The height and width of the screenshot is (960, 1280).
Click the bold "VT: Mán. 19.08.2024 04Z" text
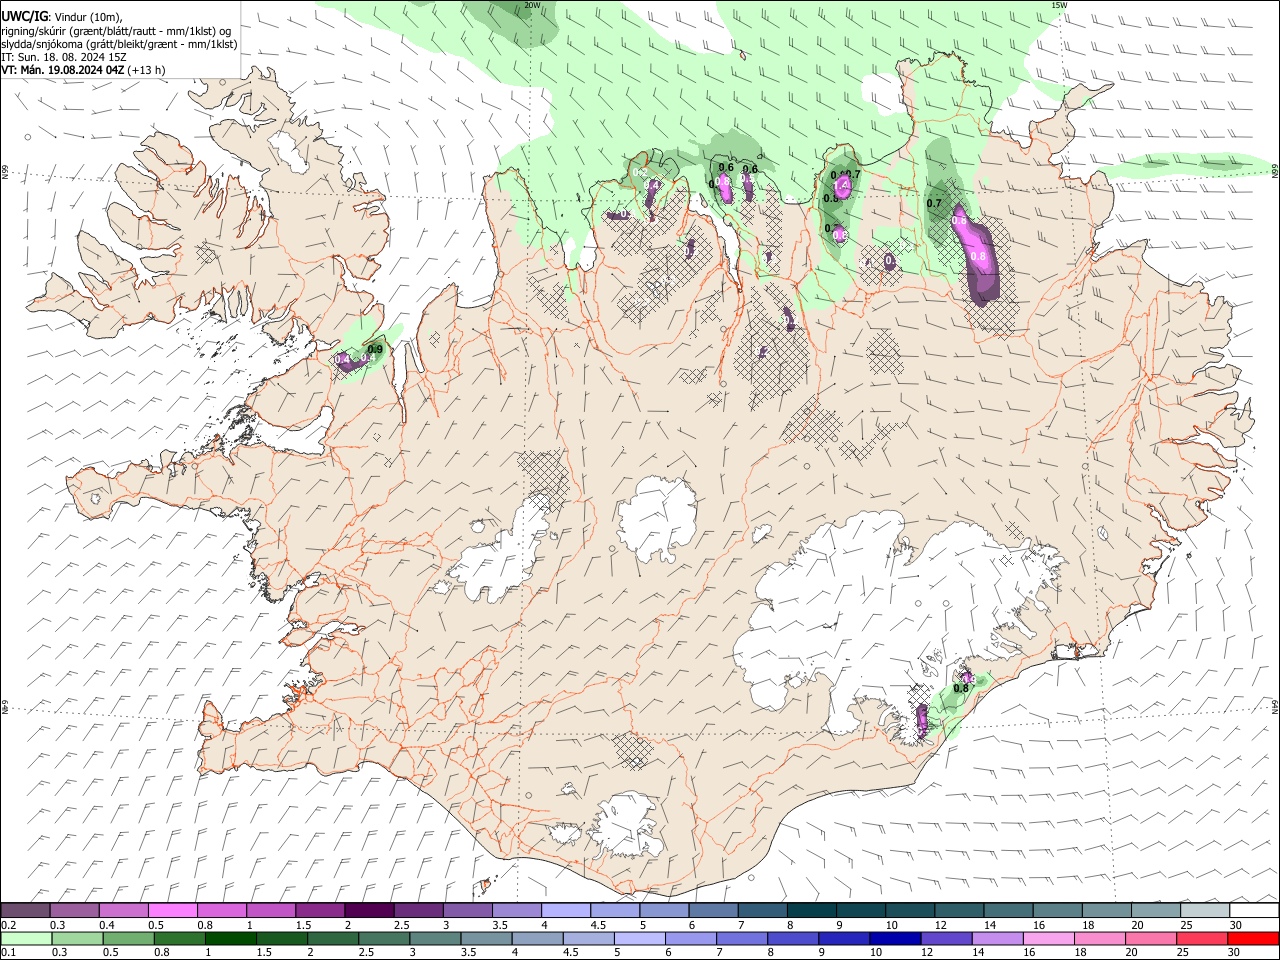click(63, 70)
